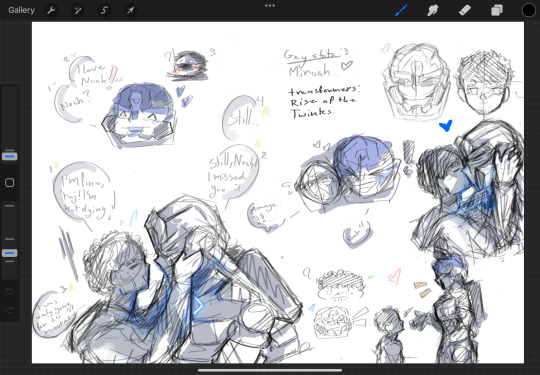Tap the handwritten 'Rise of the' text
540x375 pixels.
323,101
